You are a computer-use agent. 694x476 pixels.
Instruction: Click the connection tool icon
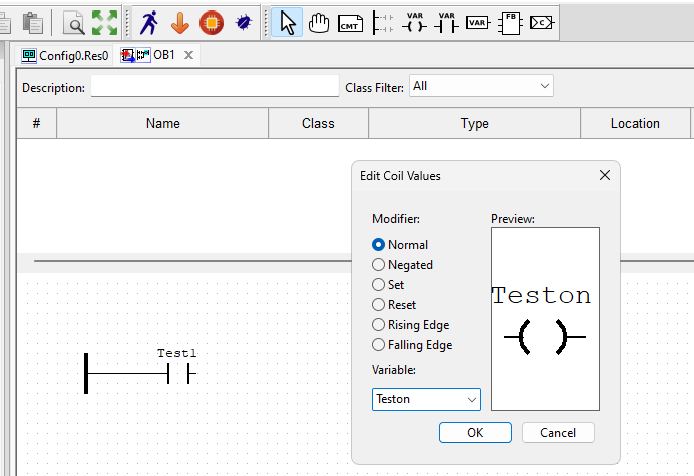(542, 22)
